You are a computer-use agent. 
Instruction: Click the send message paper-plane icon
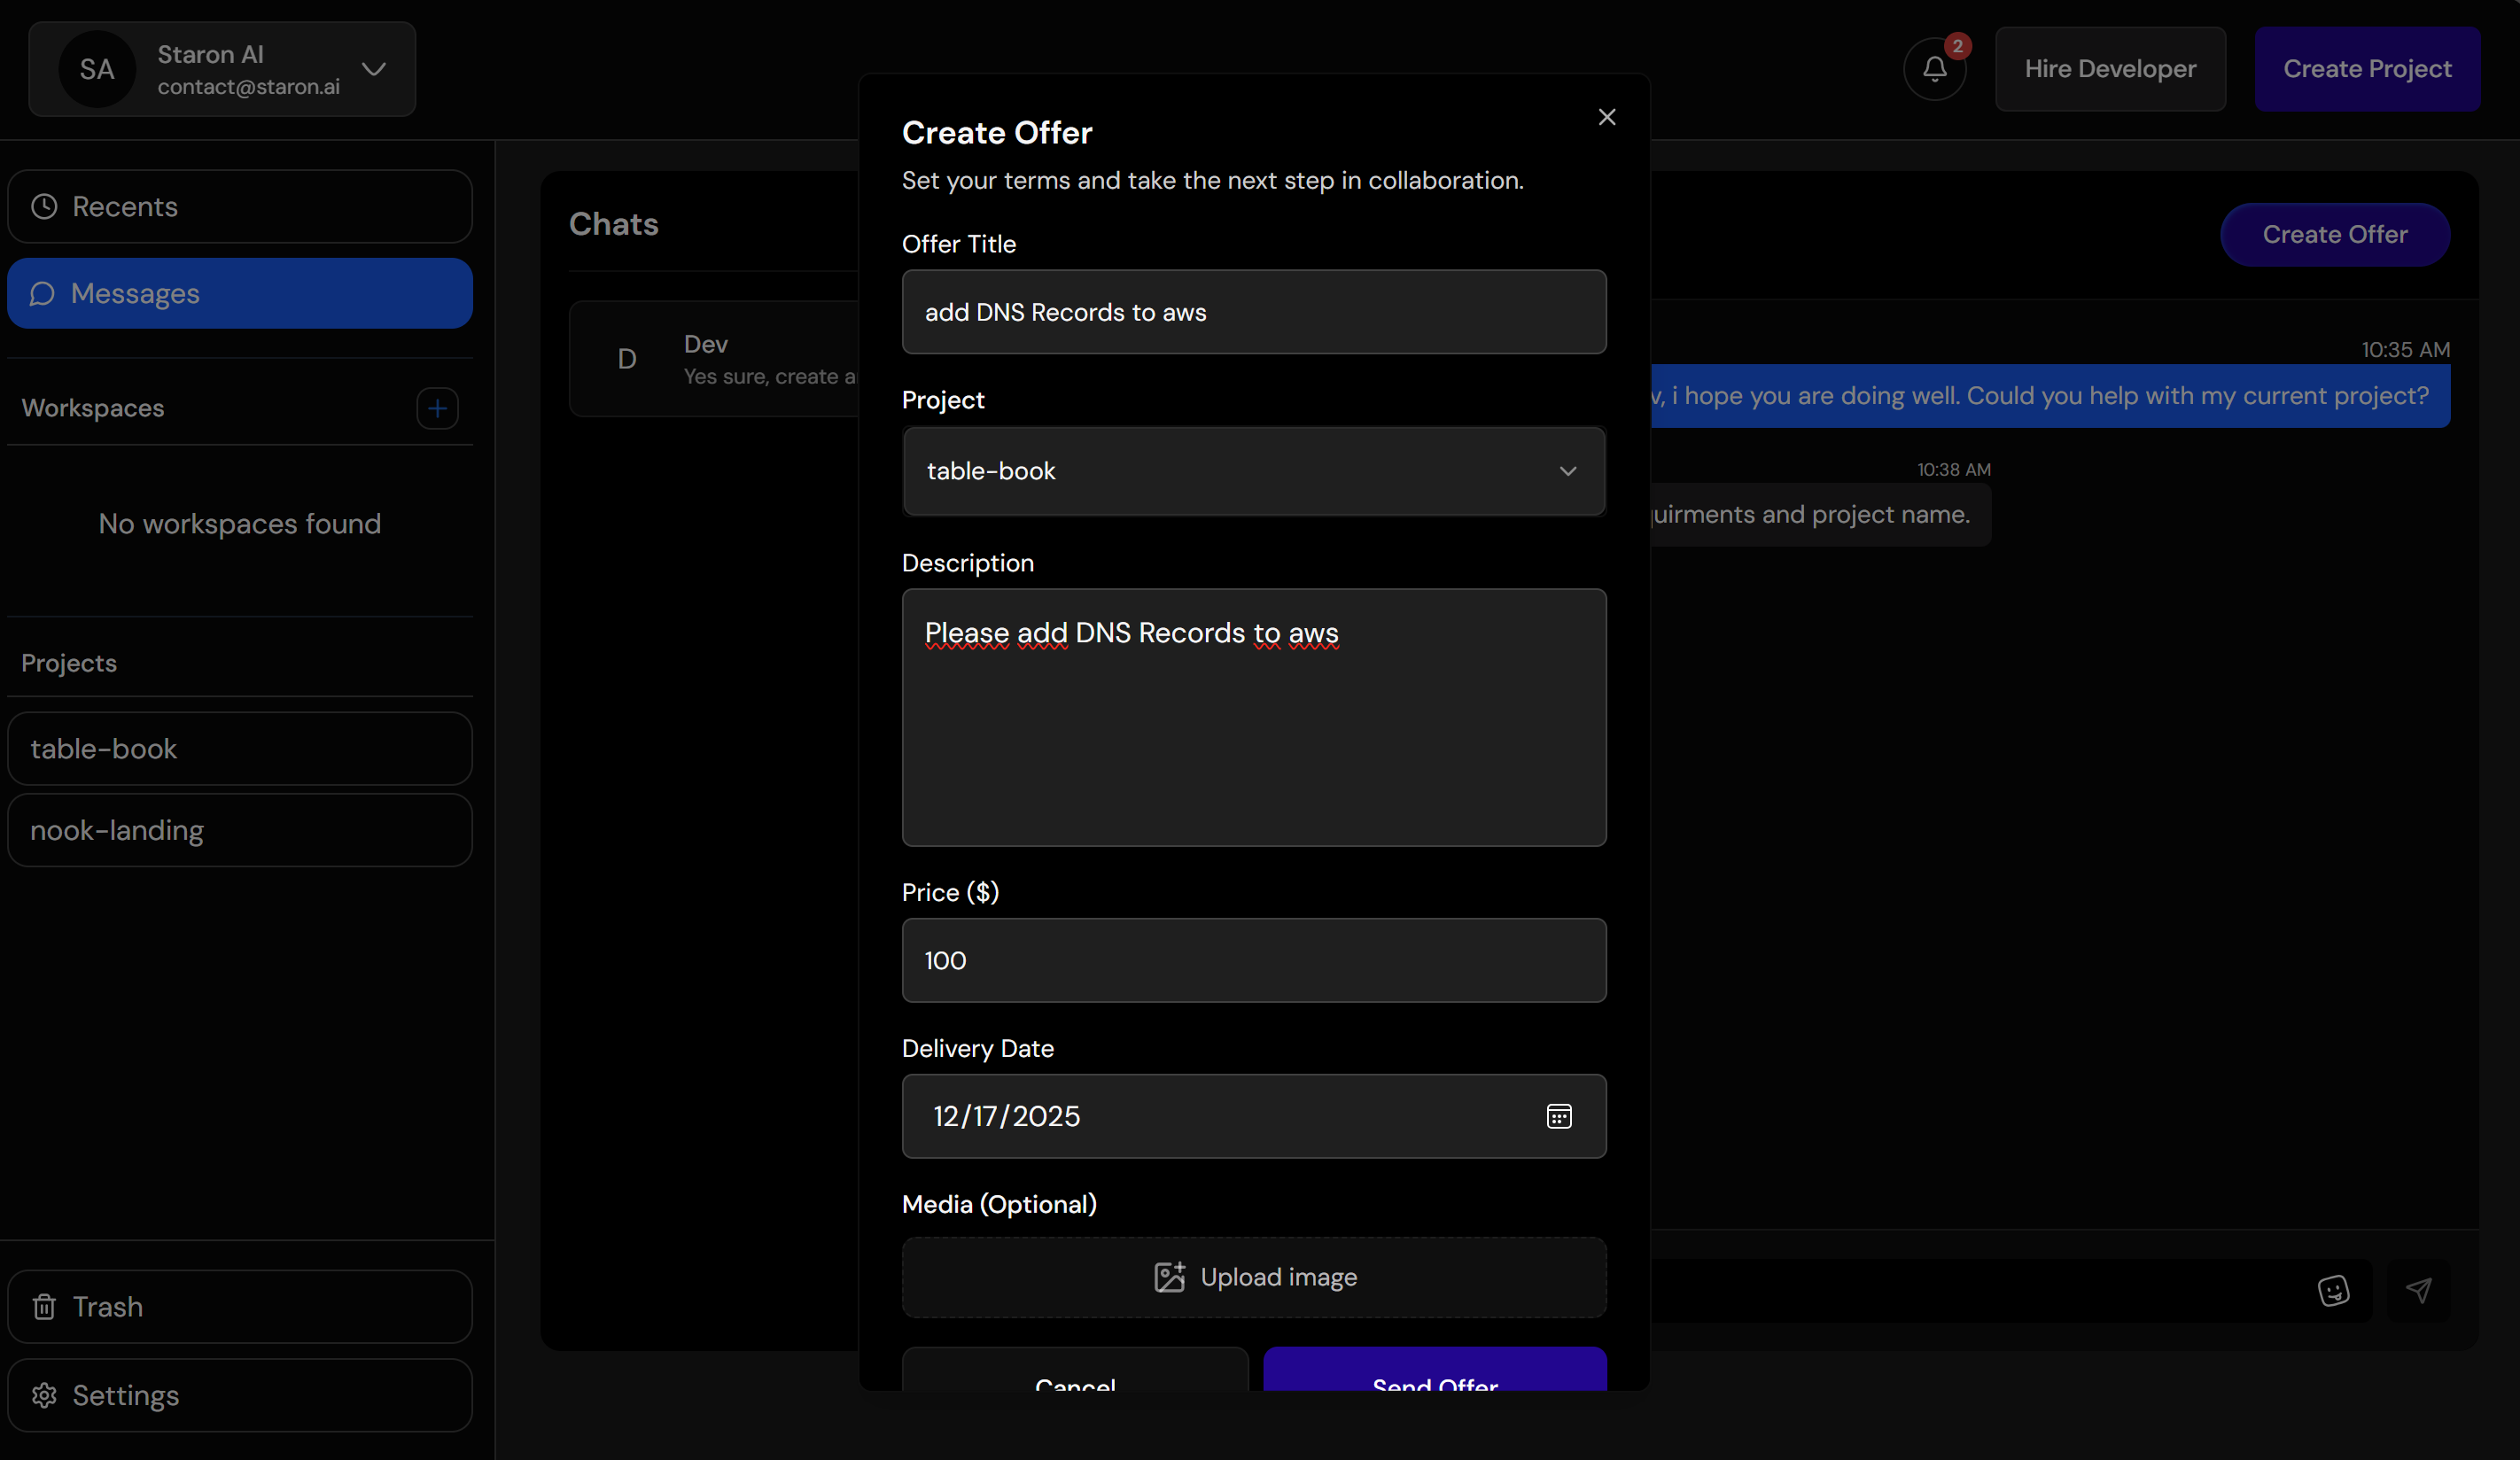pyautogui.click(x=2418, y=1290)
